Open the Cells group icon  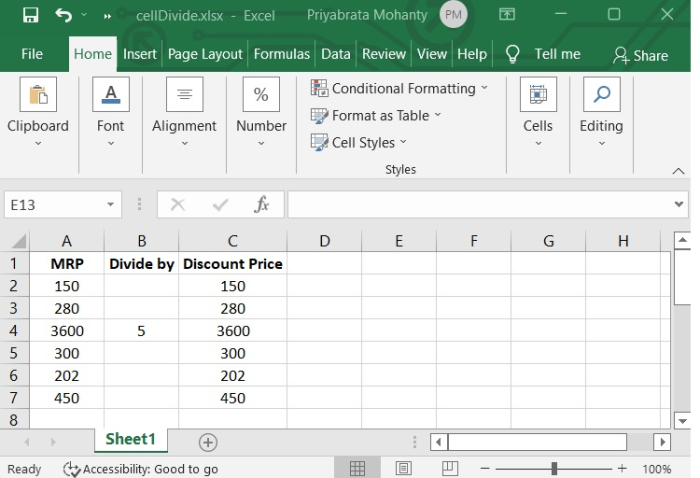point(538,96)
